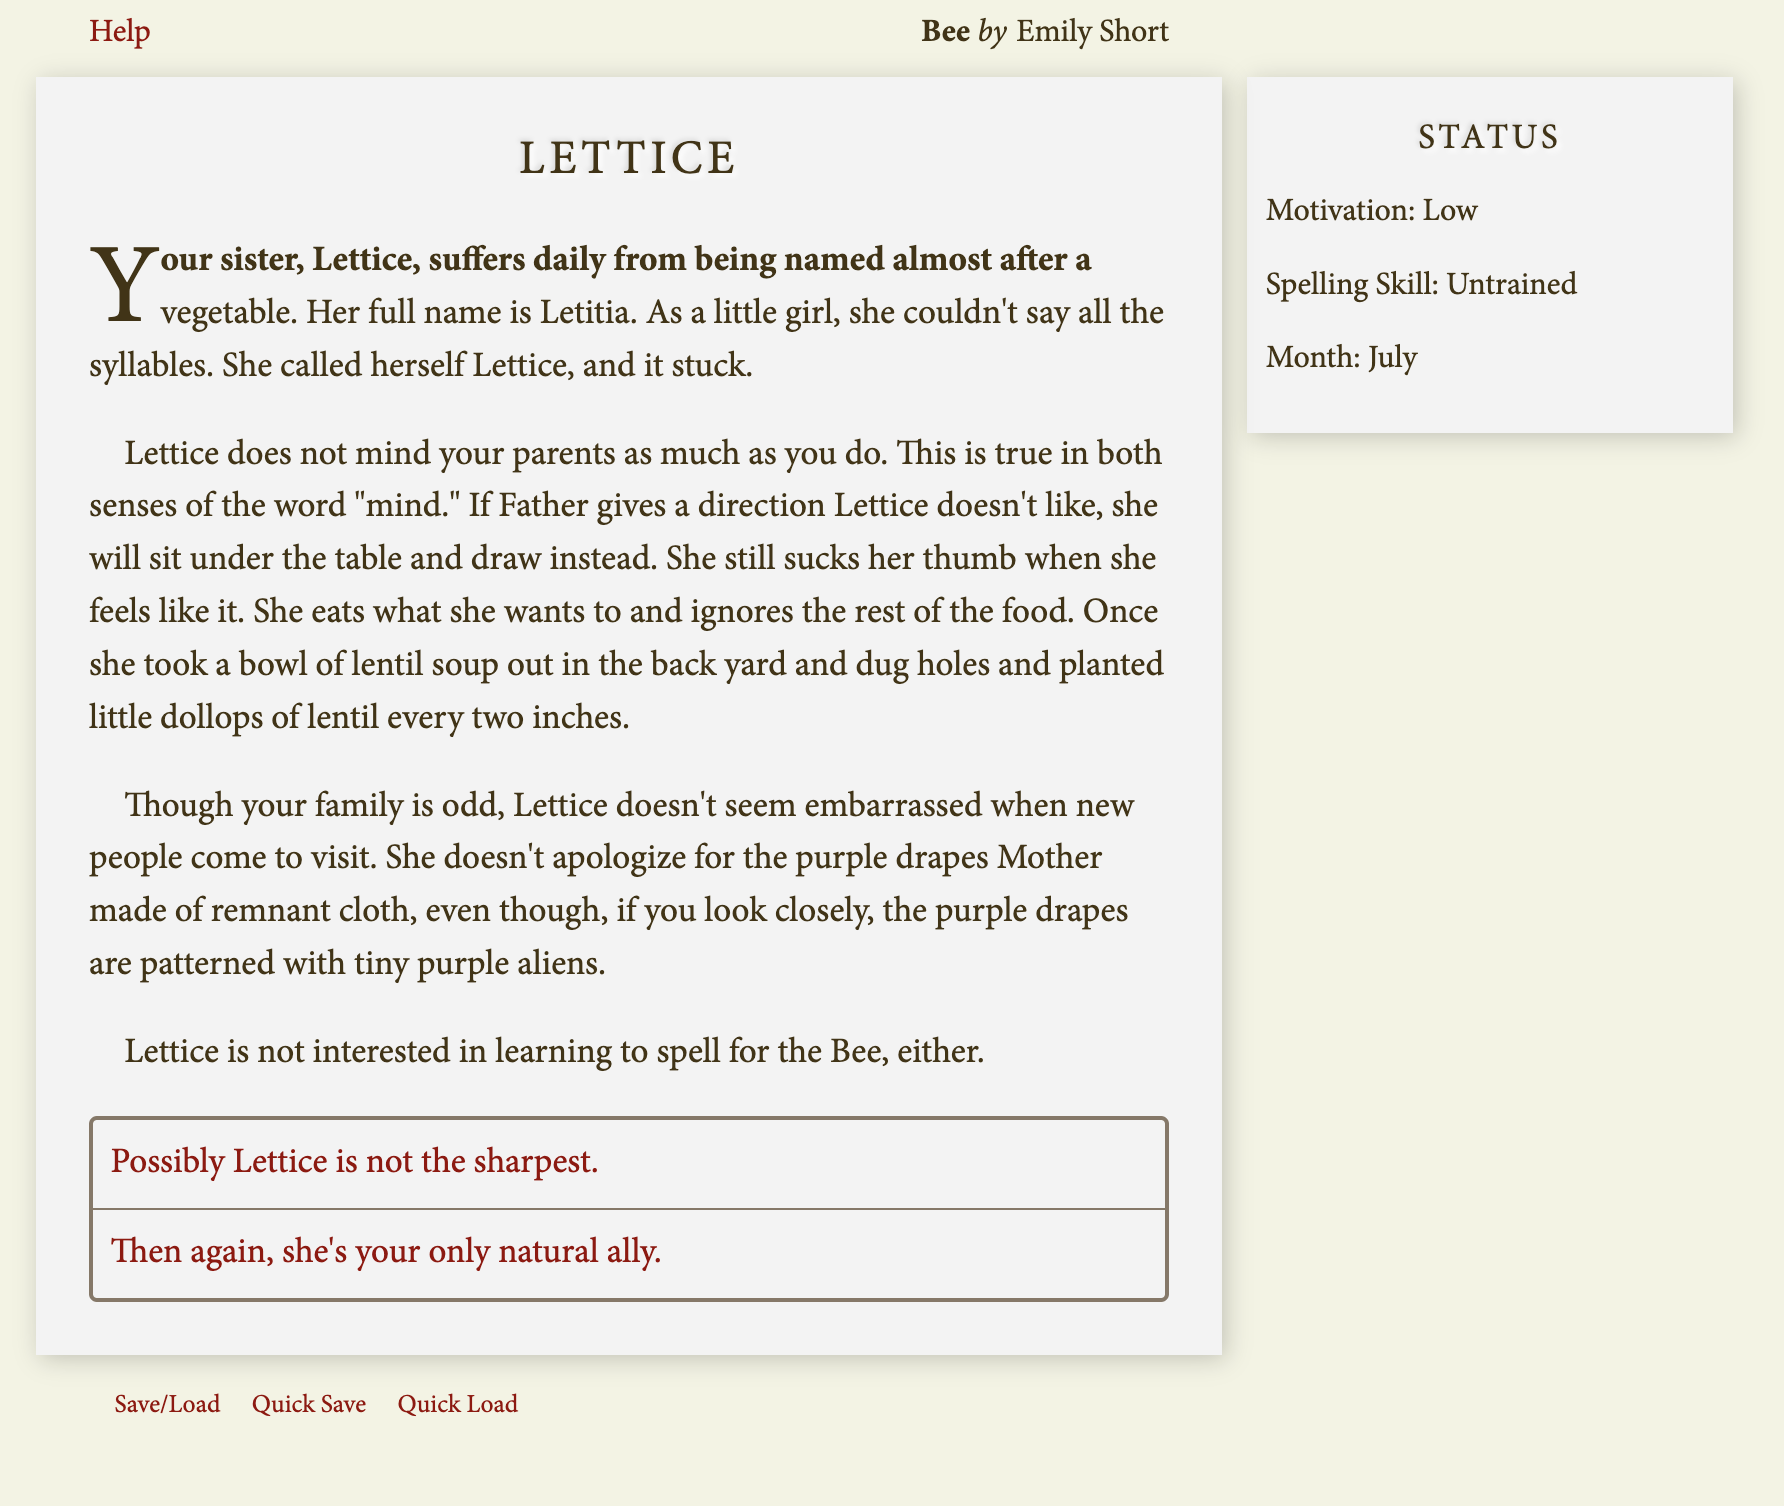This screenshot has height=1506, width=1784.
Task: Click the bold opening sentence about Lettice
Action: click(x=626, y=260)
